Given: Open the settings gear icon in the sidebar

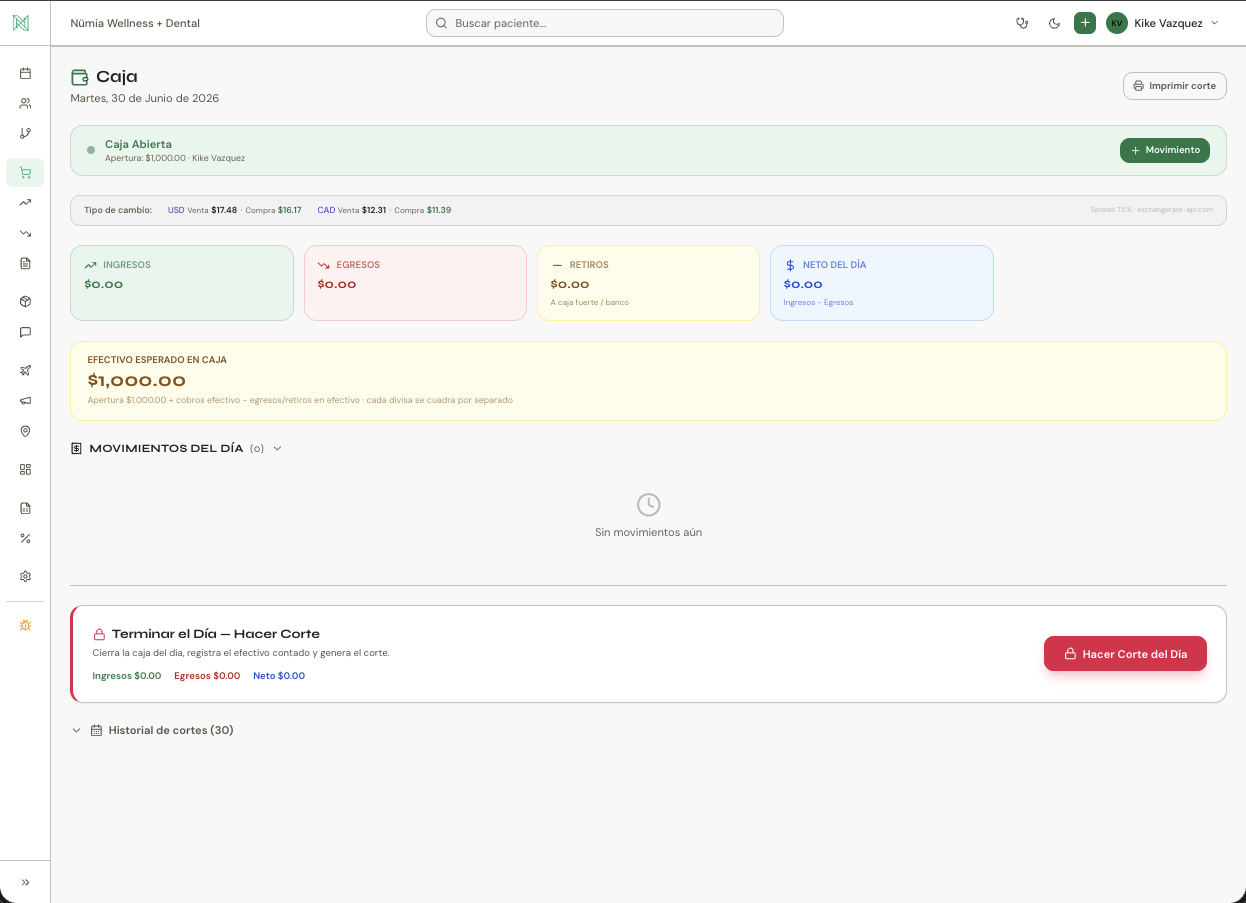Looking at the screenshot, I should pyautogui.click(x=25, y=576).
